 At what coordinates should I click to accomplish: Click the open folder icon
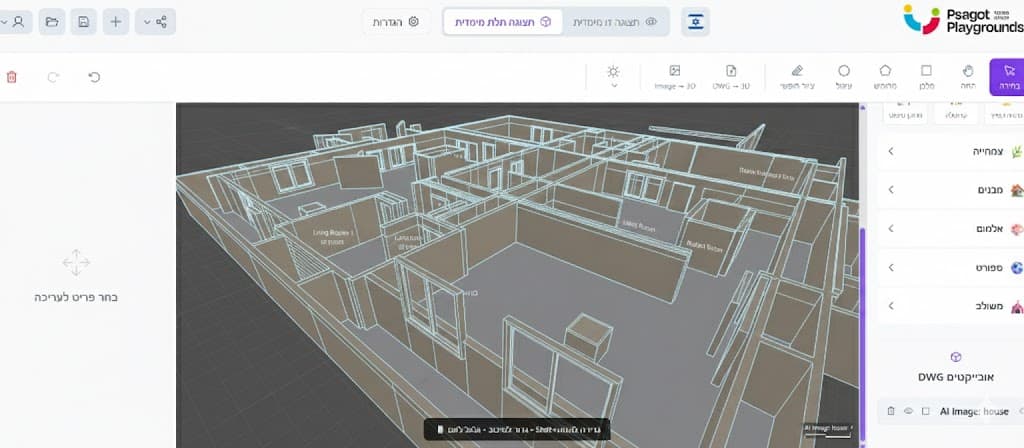52,22
